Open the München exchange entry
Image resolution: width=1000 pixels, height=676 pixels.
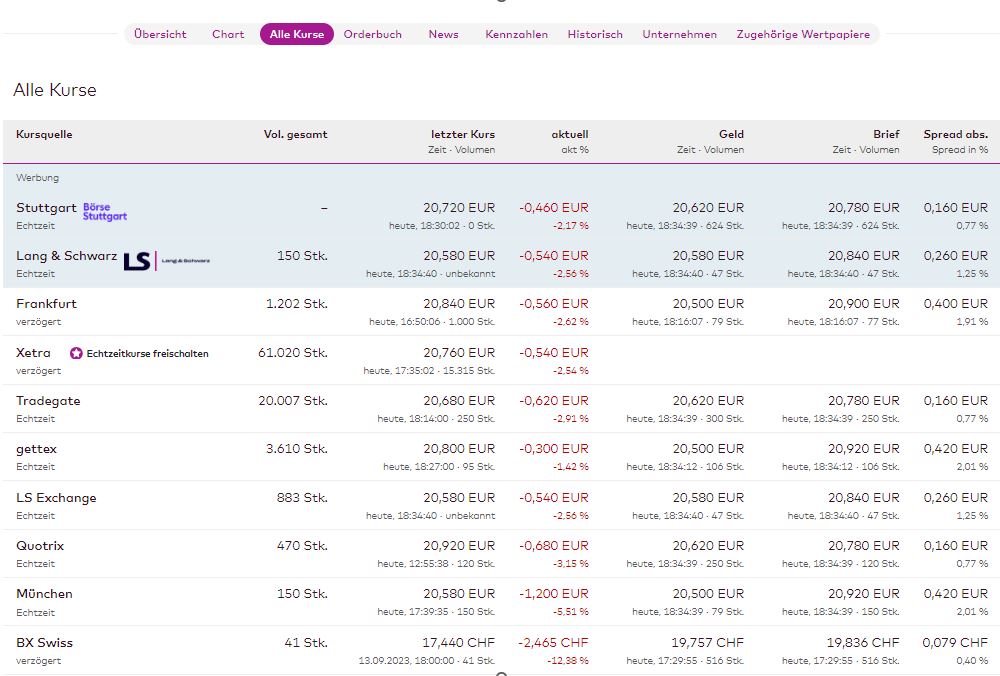click(44, 594)
